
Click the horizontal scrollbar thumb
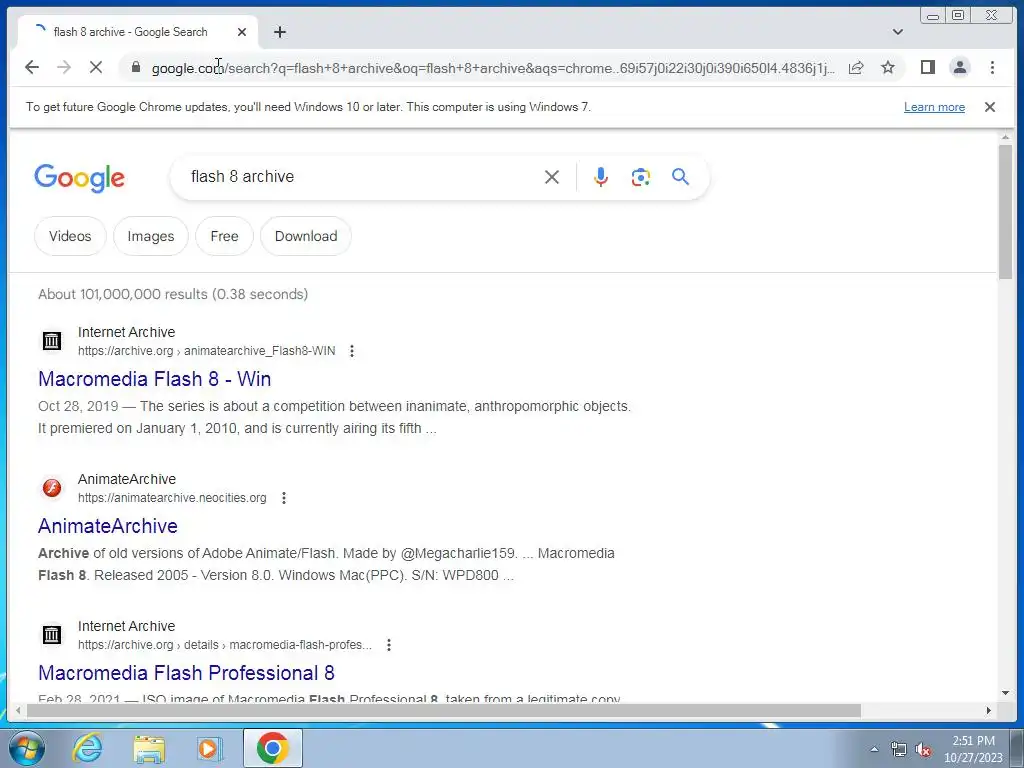[x=443, y=711]
